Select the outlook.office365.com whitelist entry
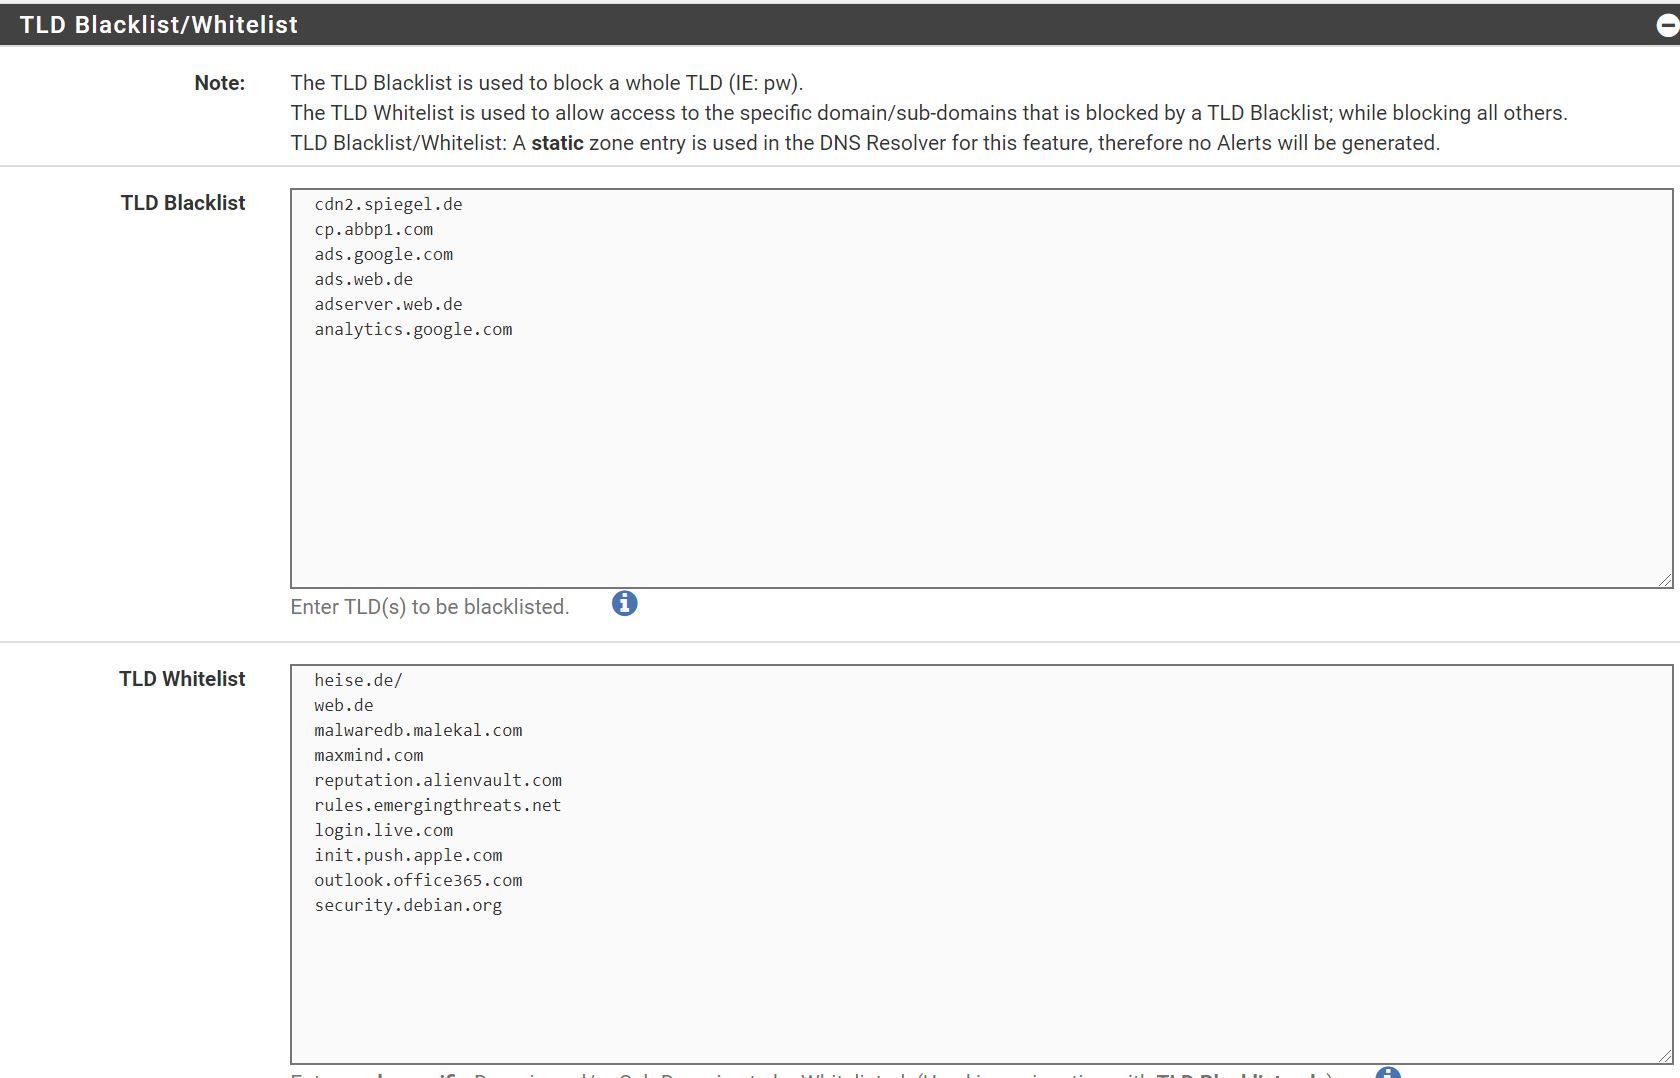The height and width of the screenshot is (1078, 1680). [418, 880]
